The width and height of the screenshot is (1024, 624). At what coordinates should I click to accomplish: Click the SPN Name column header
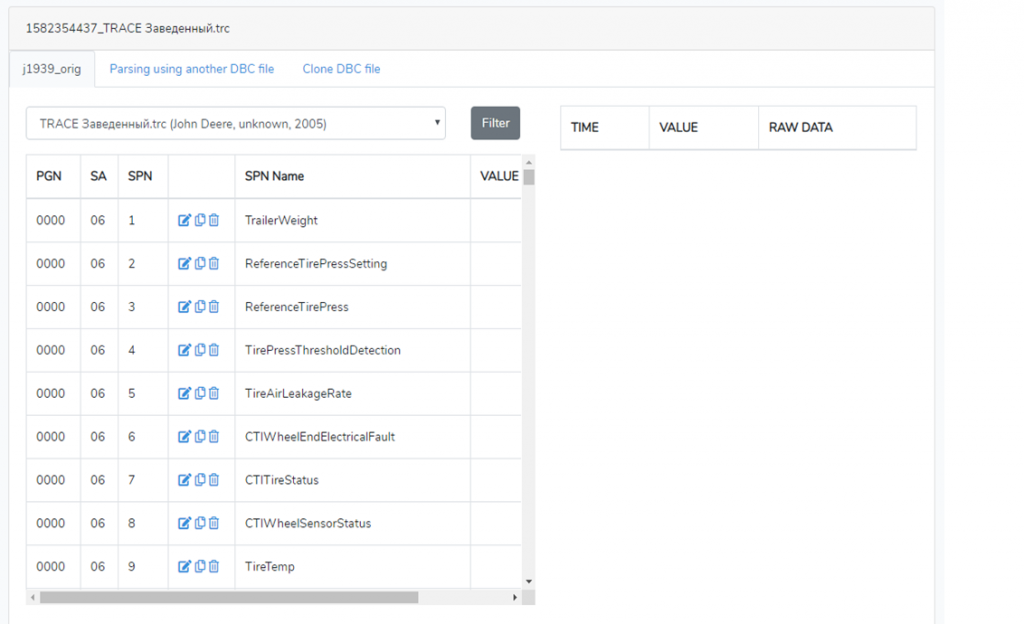pos(274,176)
